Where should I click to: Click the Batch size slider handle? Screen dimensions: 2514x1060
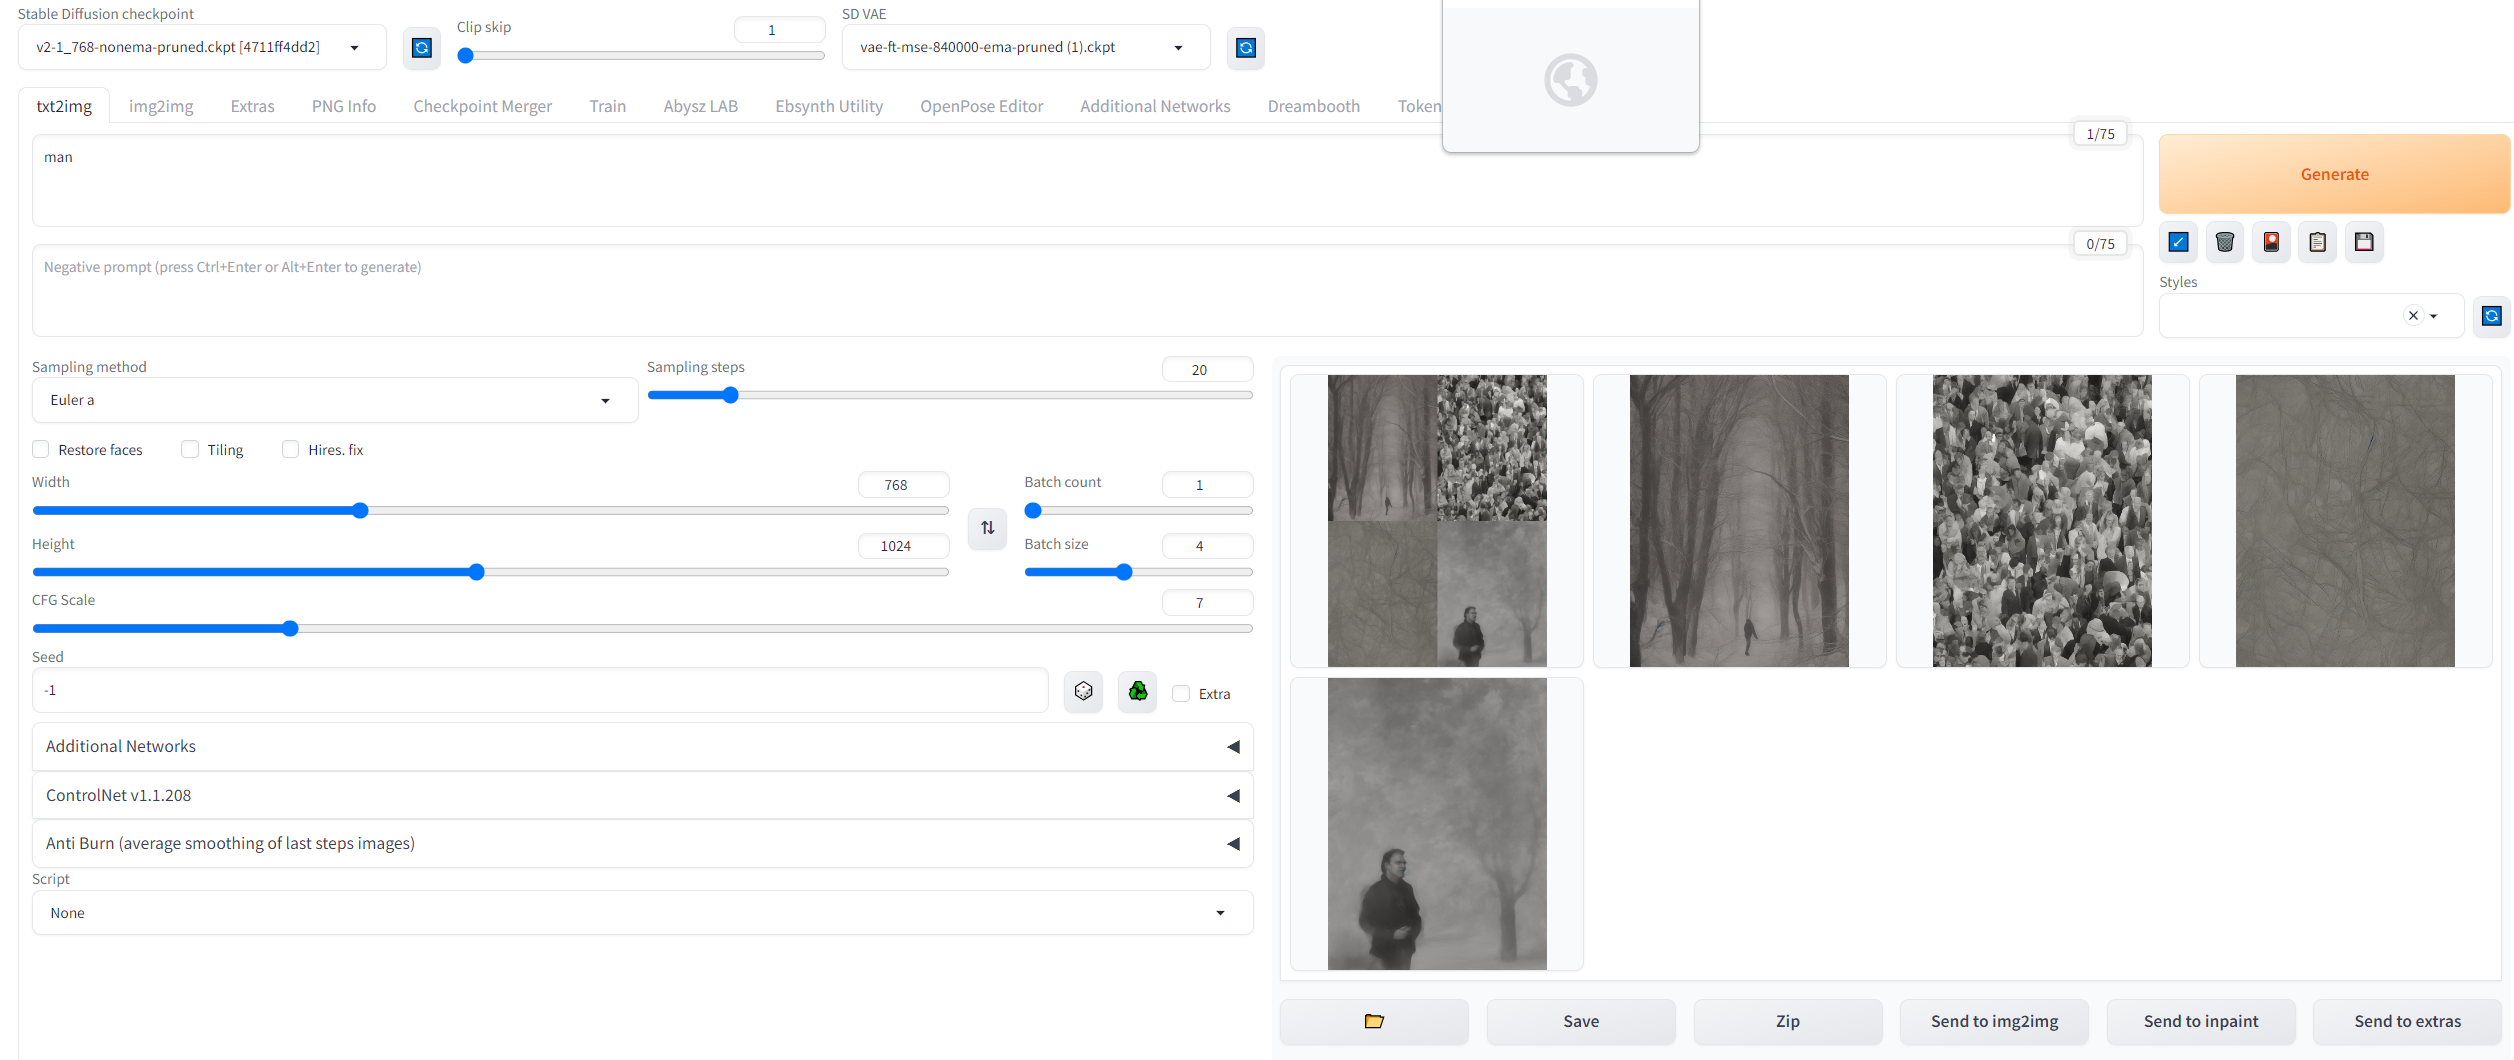(x=1124, y=572)
